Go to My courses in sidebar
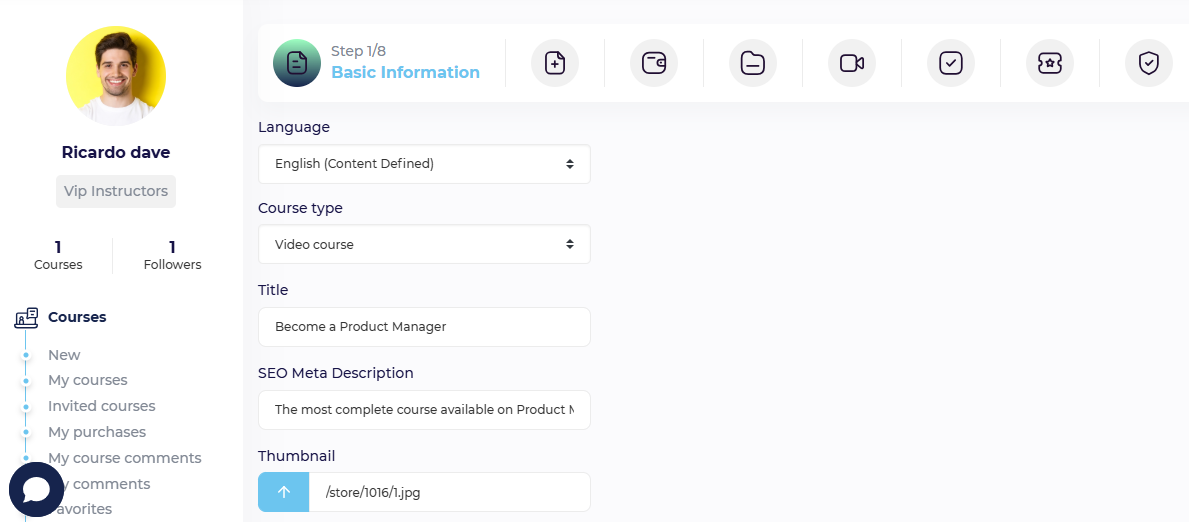The image size is (1189, 522). coord(88,380)
